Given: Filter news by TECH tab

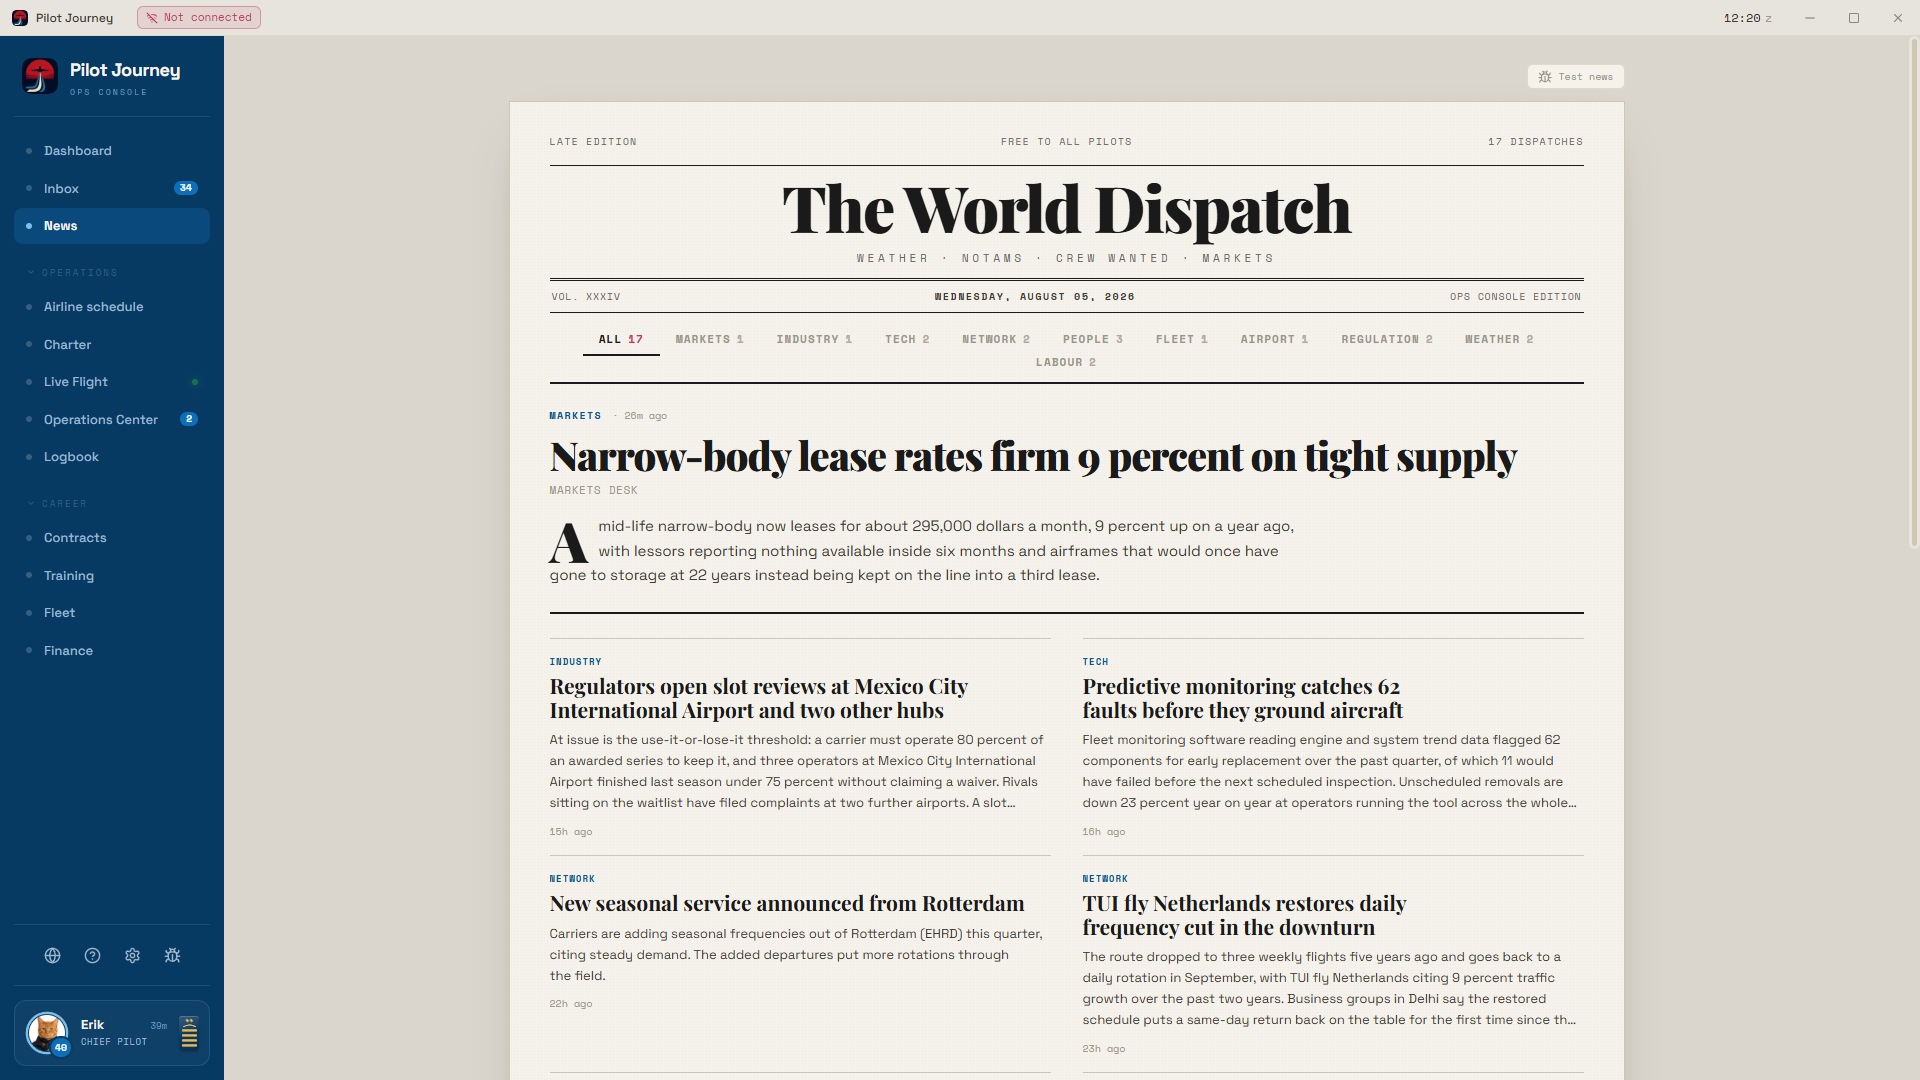Looking at the screenshot, I should (x=907, y=340).
